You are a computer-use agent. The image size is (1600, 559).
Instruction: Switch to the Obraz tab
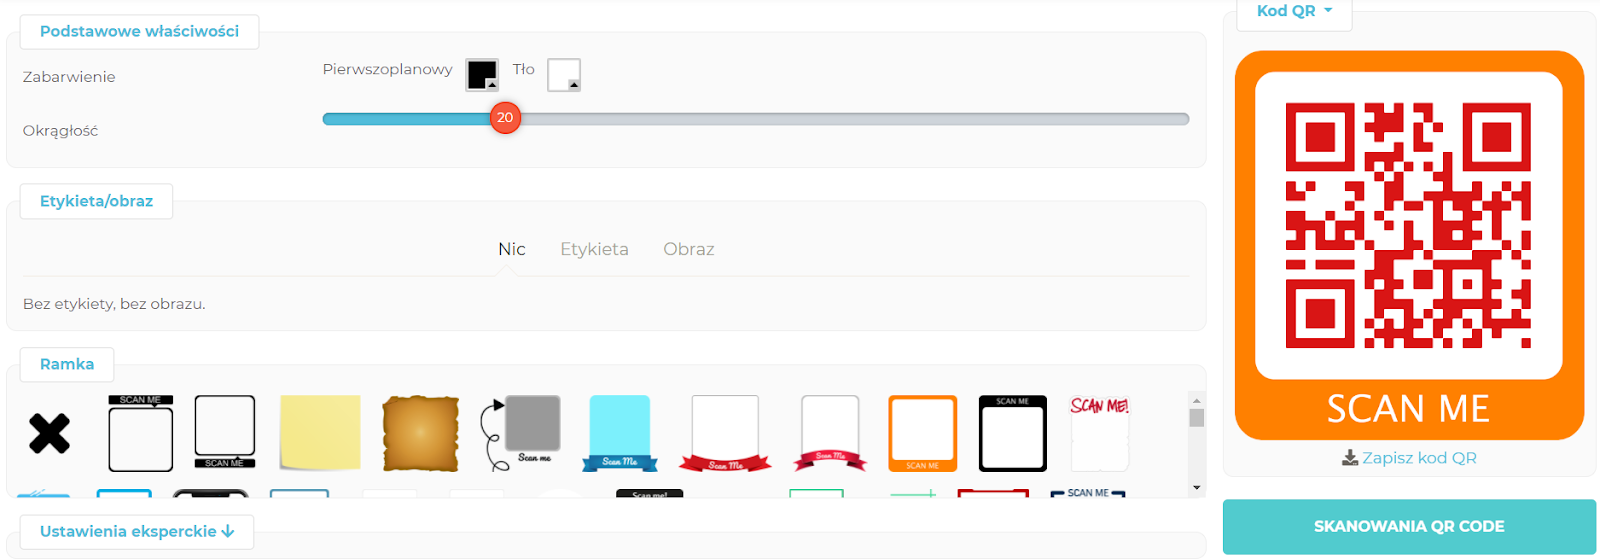[689, 249]
